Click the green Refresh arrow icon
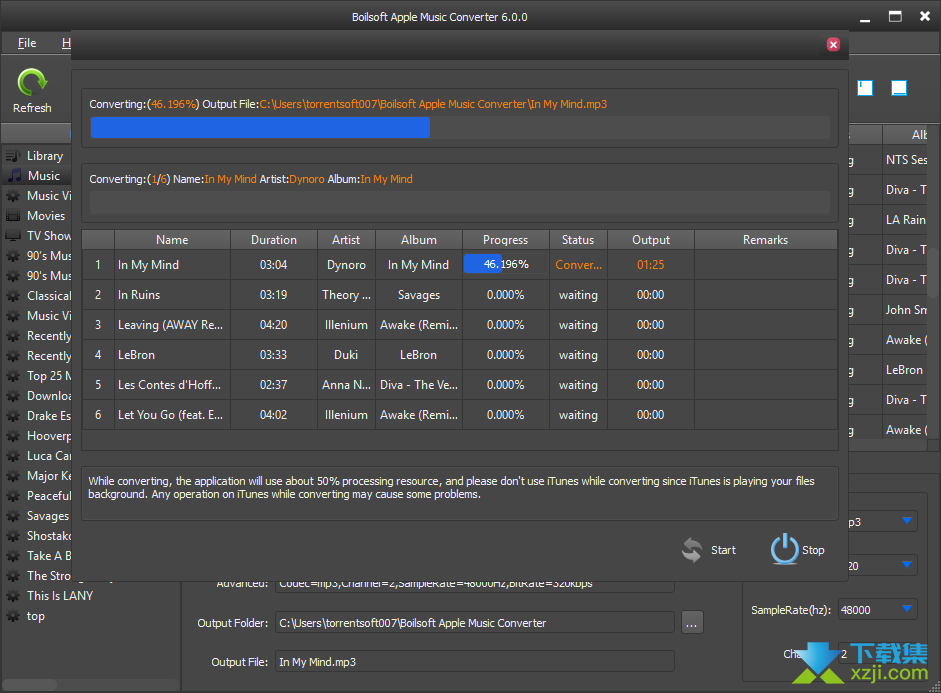The width and height of the screenshot is (941, 693). (32, 82)
